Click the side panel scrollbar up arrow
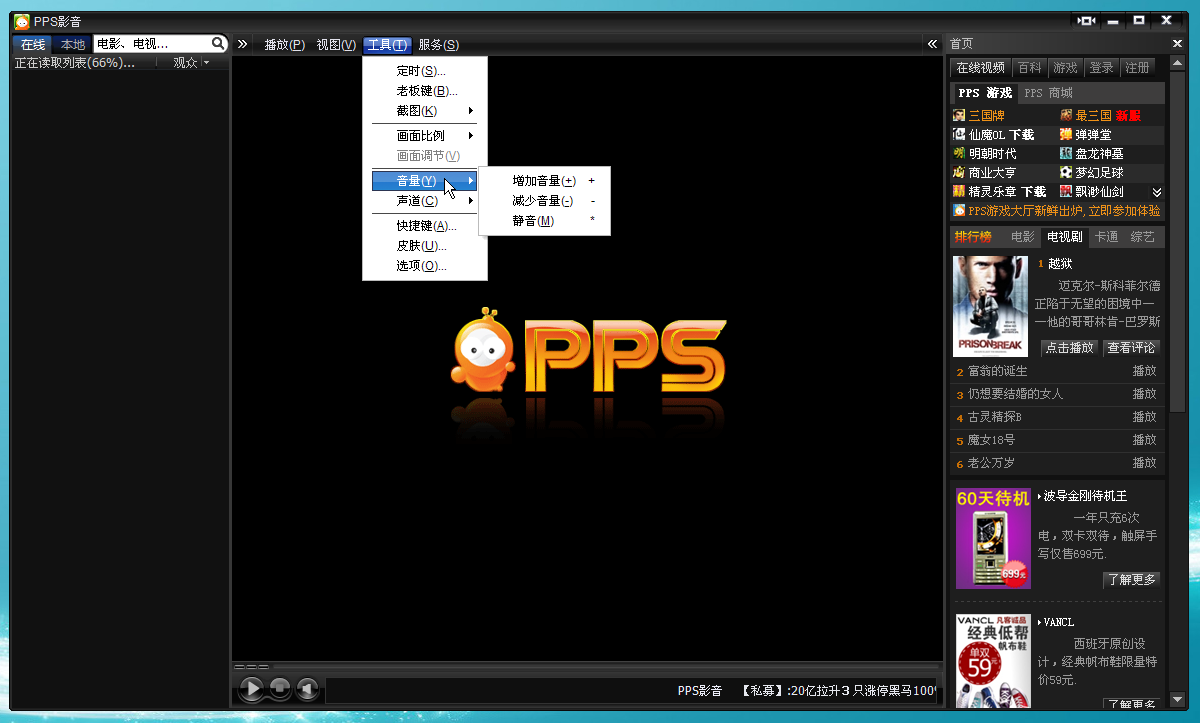Image resolution: width=1200 pixels, height=723 pixels. click(1176, 62)
